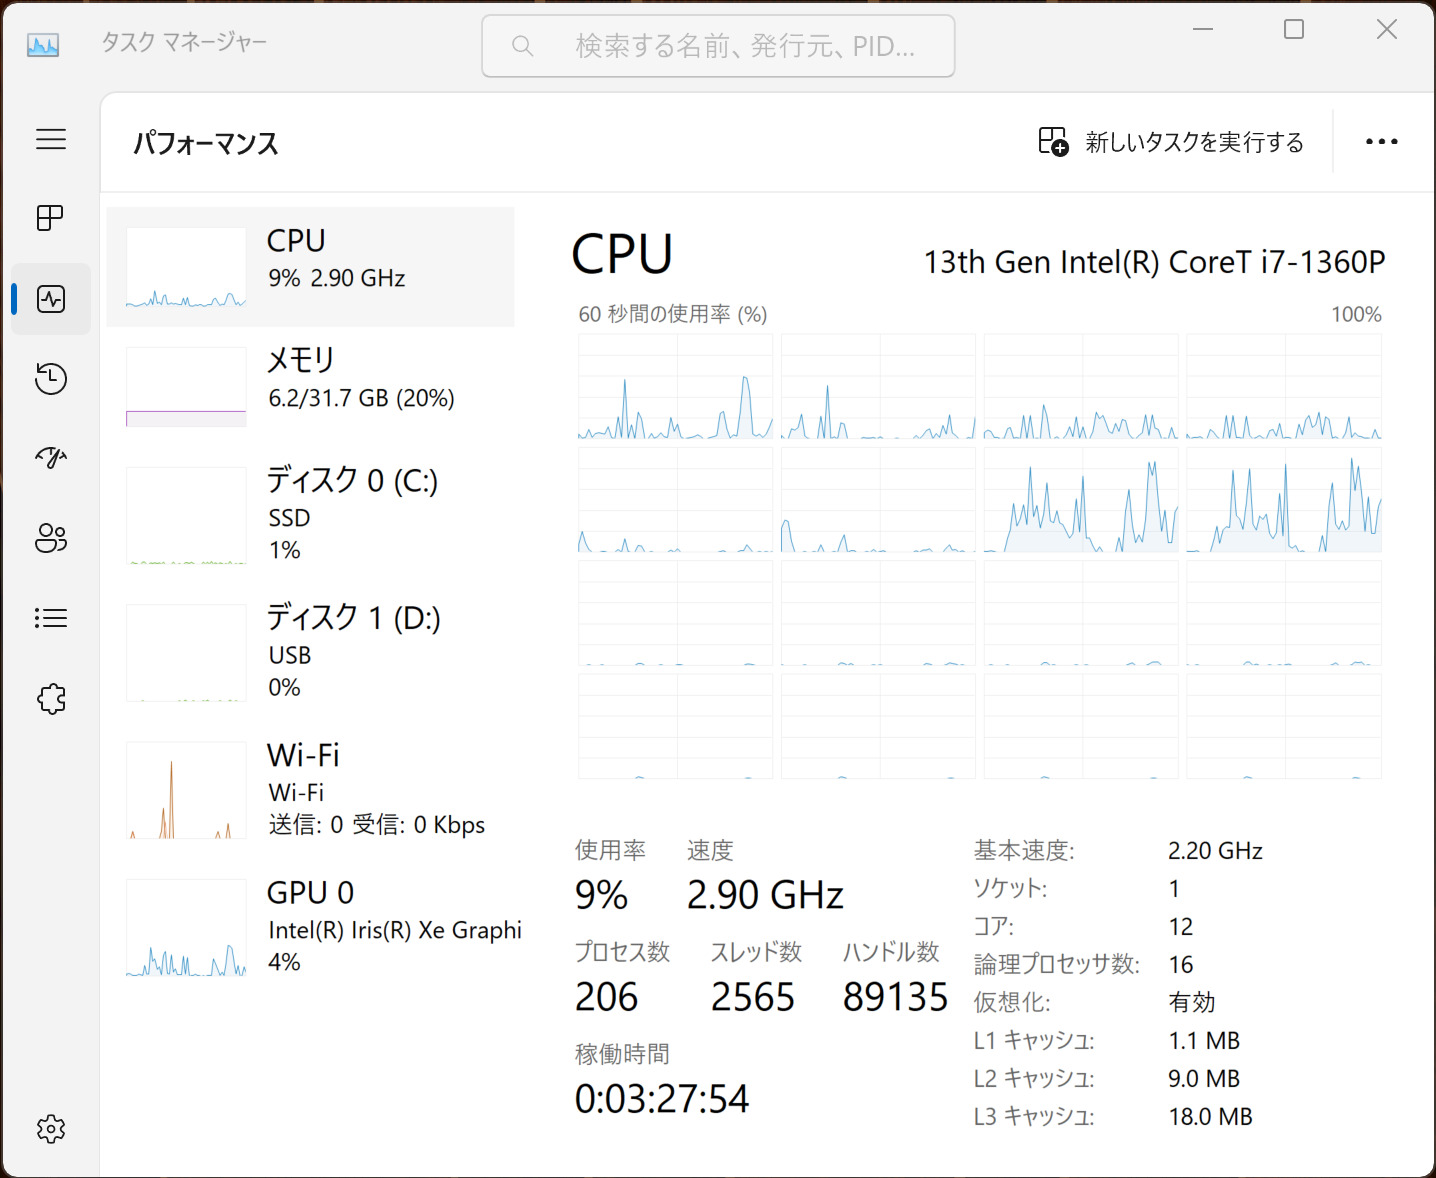Viewport: 1436px width, 1178px height.
Task: Open the Users page icon
Action: click(51, 538)
